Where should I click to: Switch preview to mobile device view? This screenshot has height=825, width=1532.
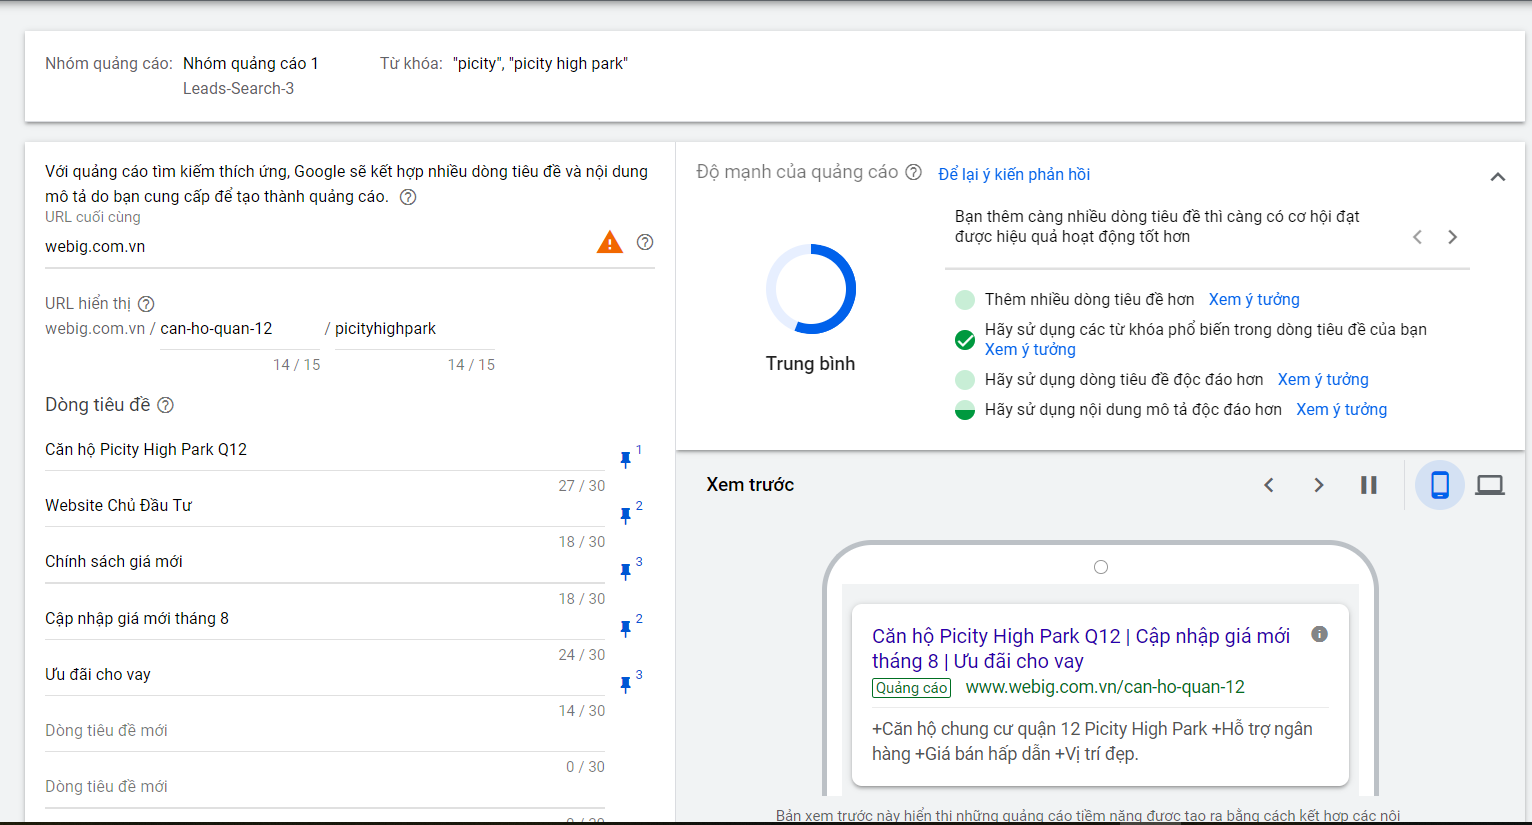coord(1439,485)
